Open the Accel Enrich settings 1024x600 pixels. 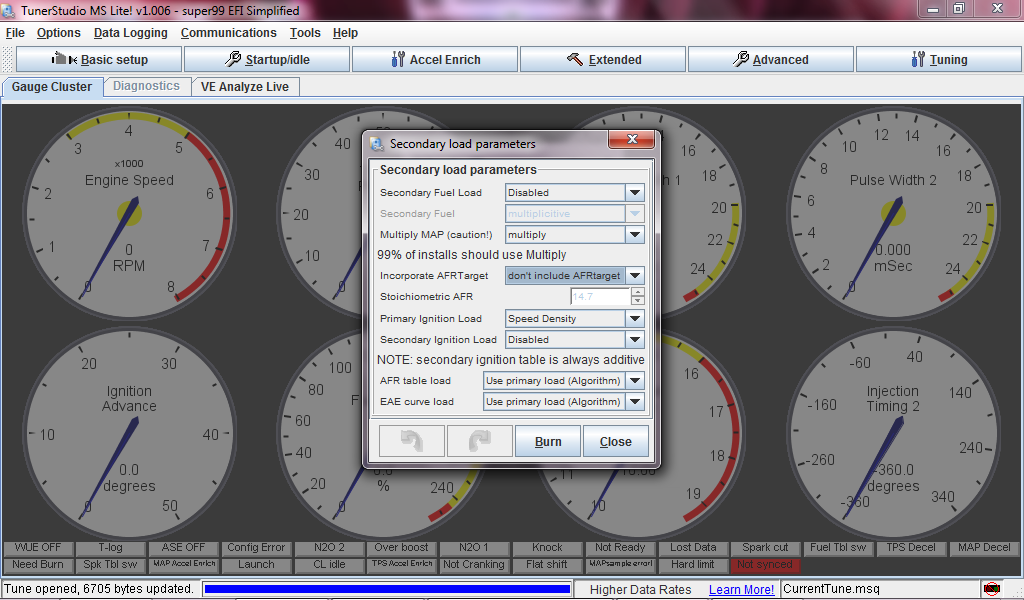435,59
